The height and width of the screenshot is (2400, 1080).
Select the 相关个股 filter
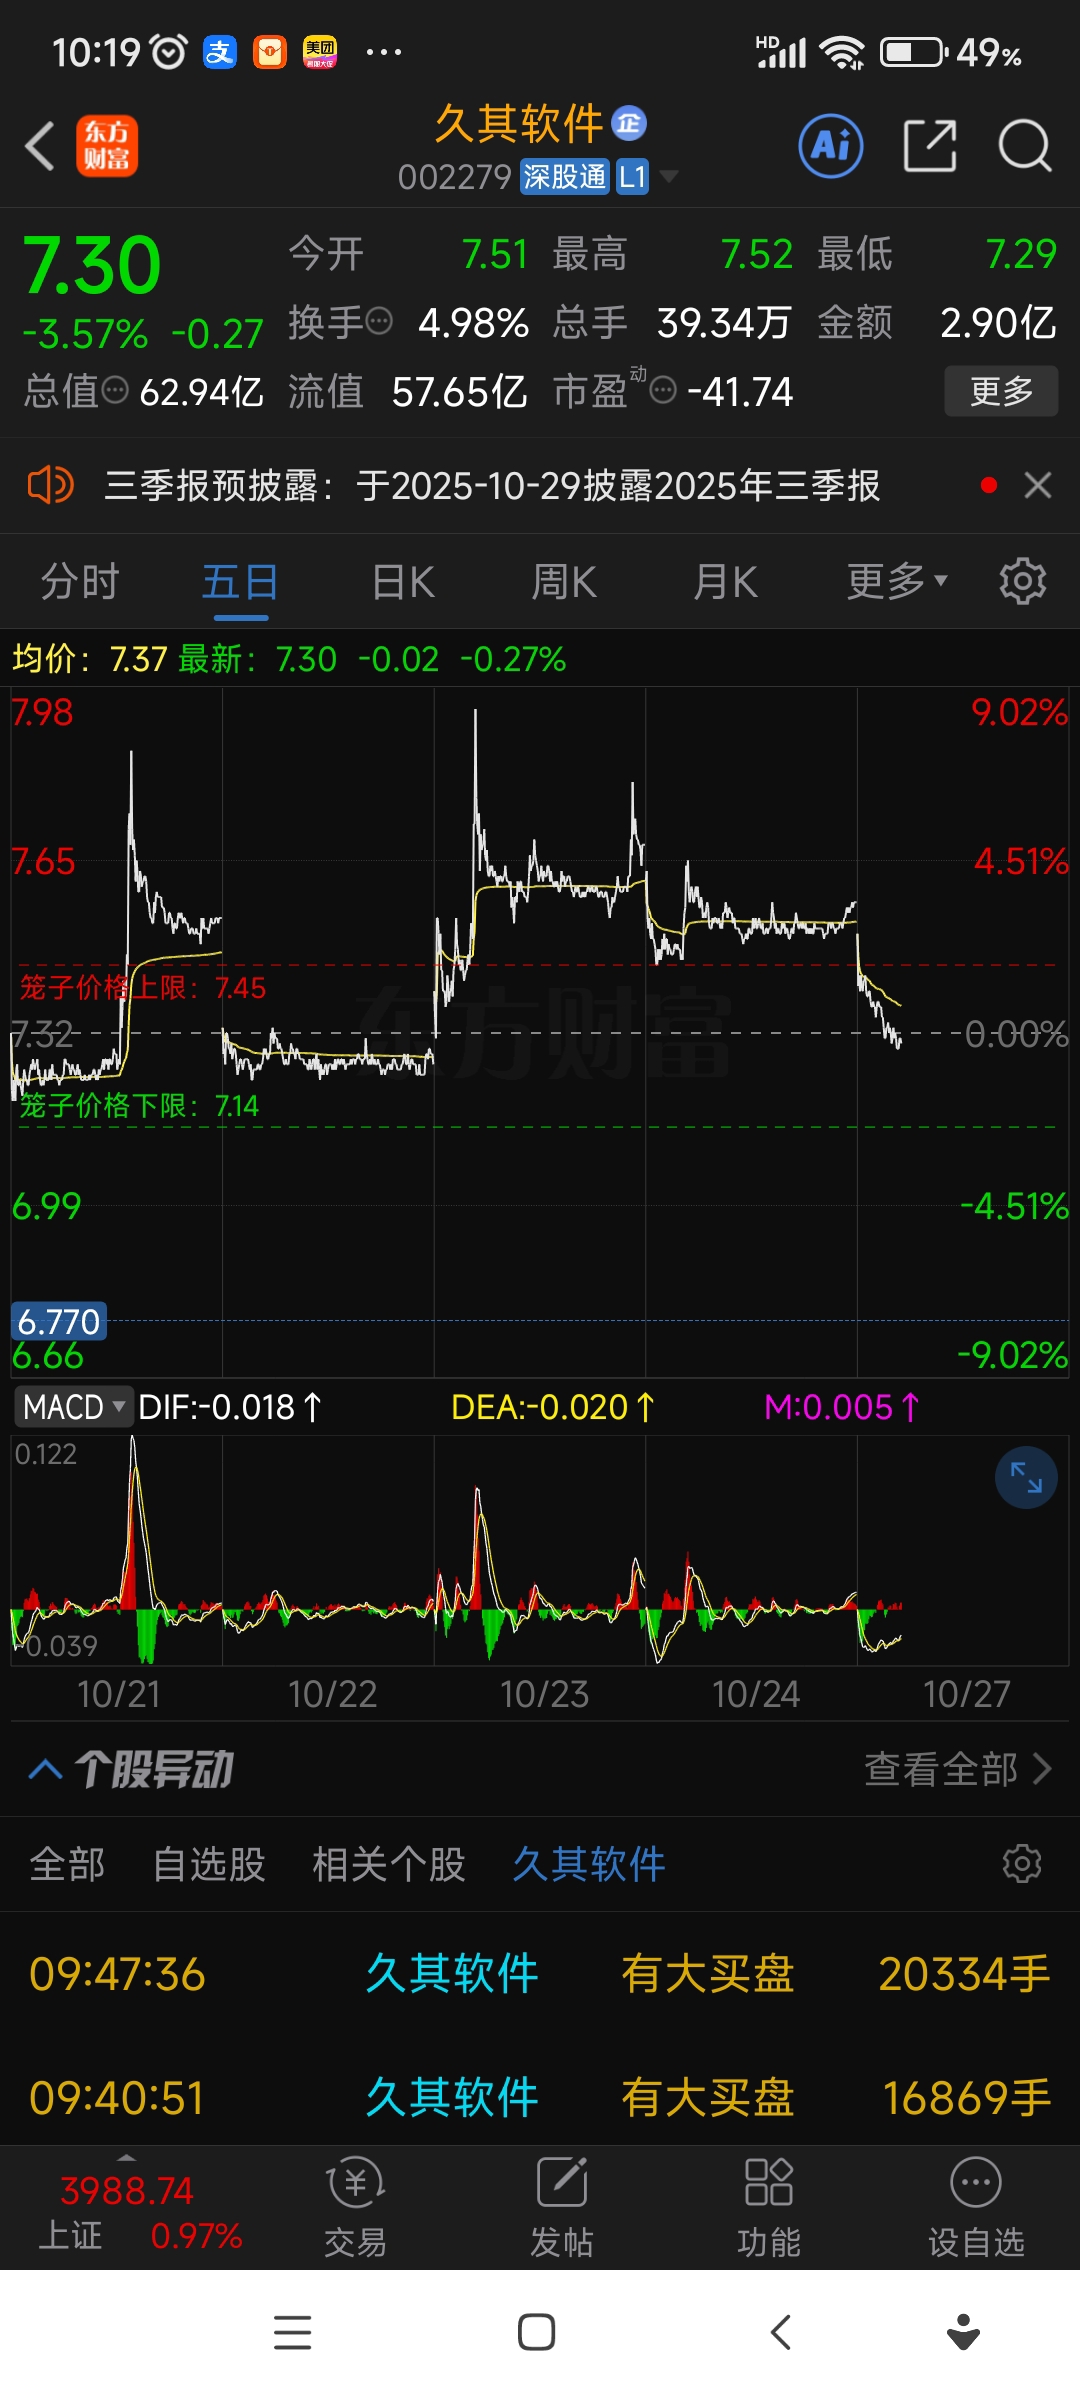click(389, 1864)
